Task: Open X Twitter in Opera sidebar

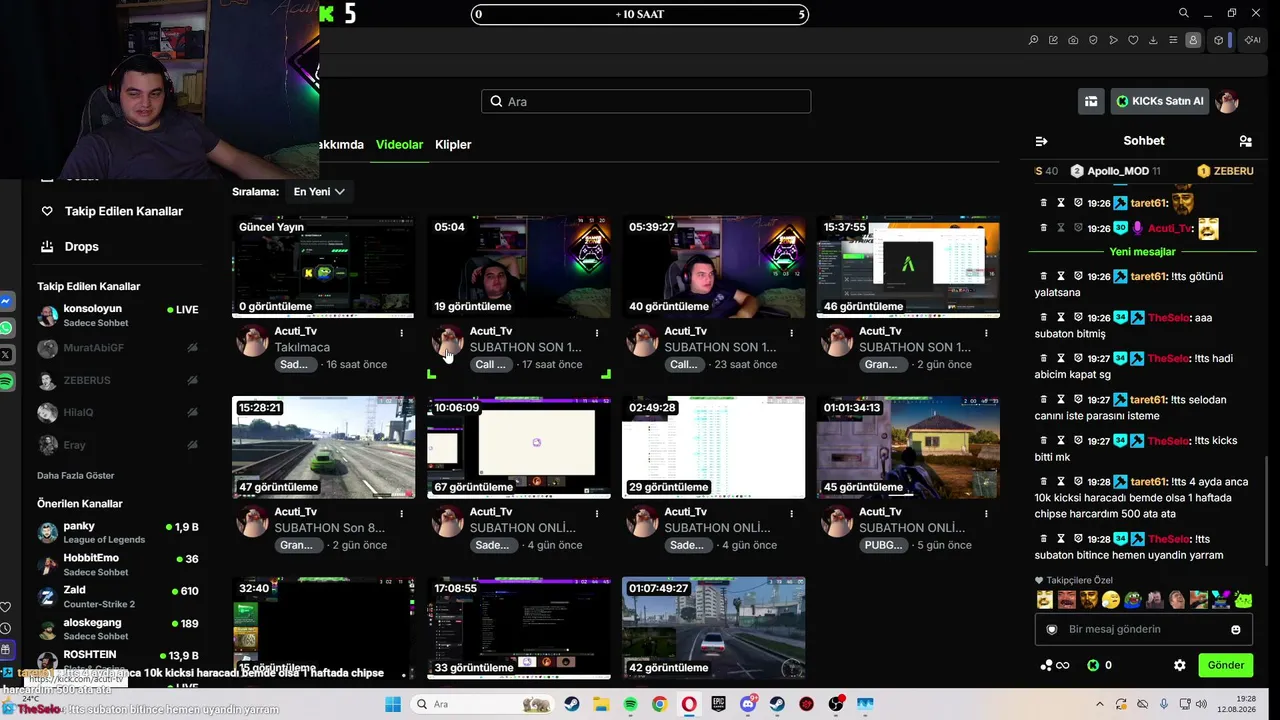Action: [6, 355]
